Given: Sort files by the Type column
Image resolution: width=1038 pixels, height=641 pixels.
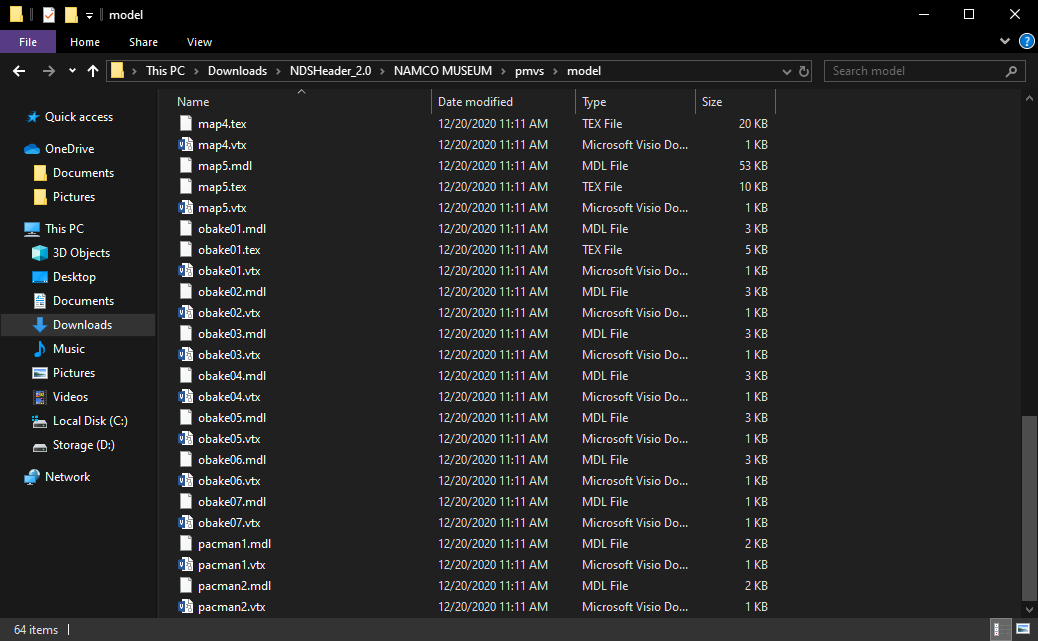Looking at the screenshot, I should [594, 102].
